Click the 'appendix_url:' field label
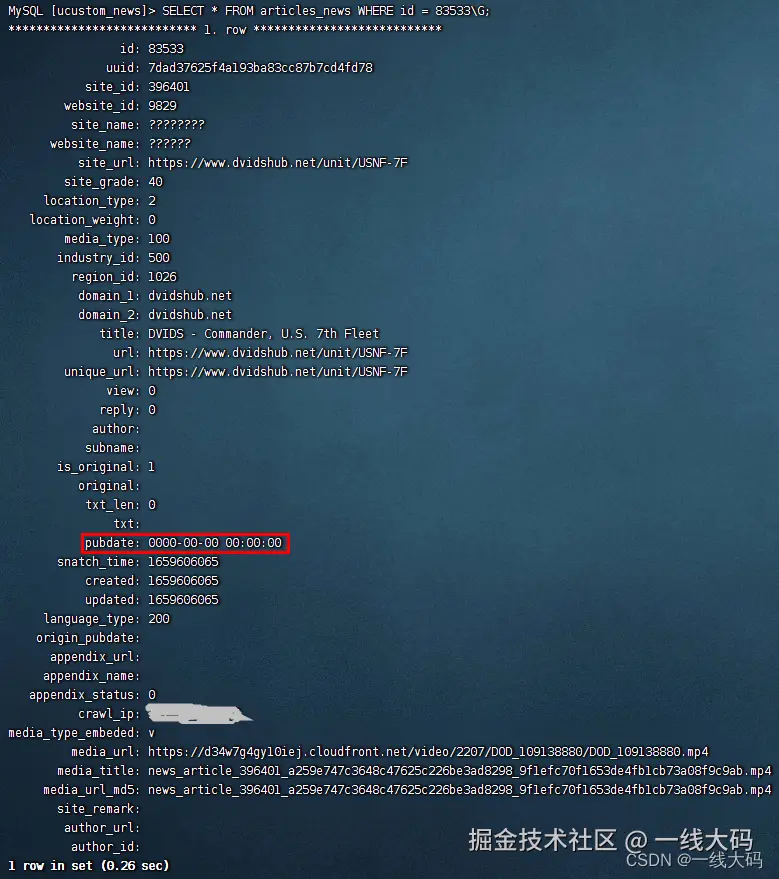 click(95, 657)
